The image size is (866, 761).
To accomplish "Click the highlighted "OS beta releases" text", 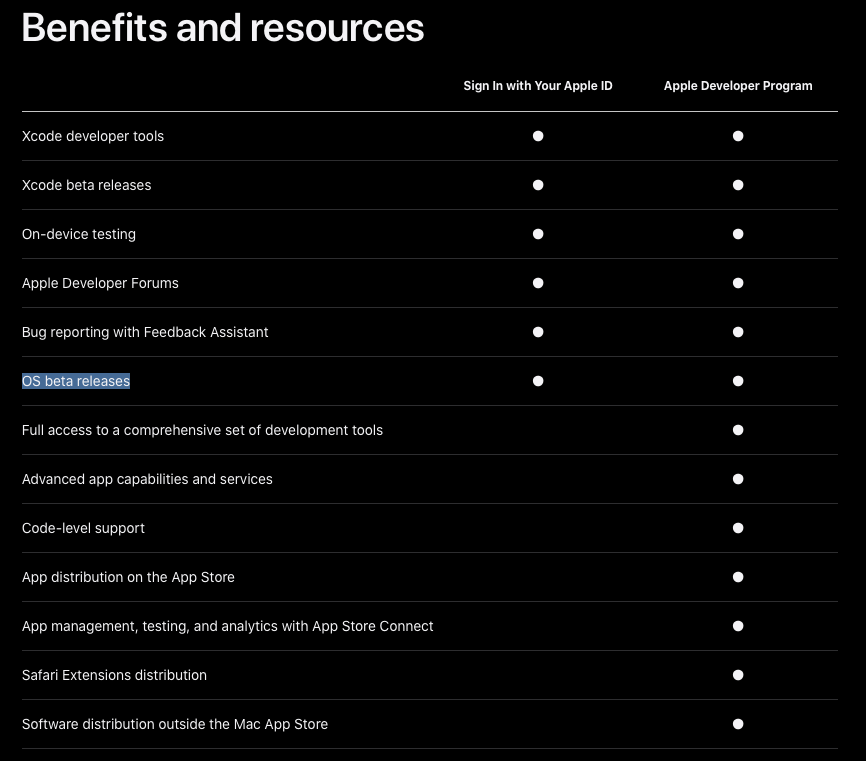I will [x=76, y=381].
